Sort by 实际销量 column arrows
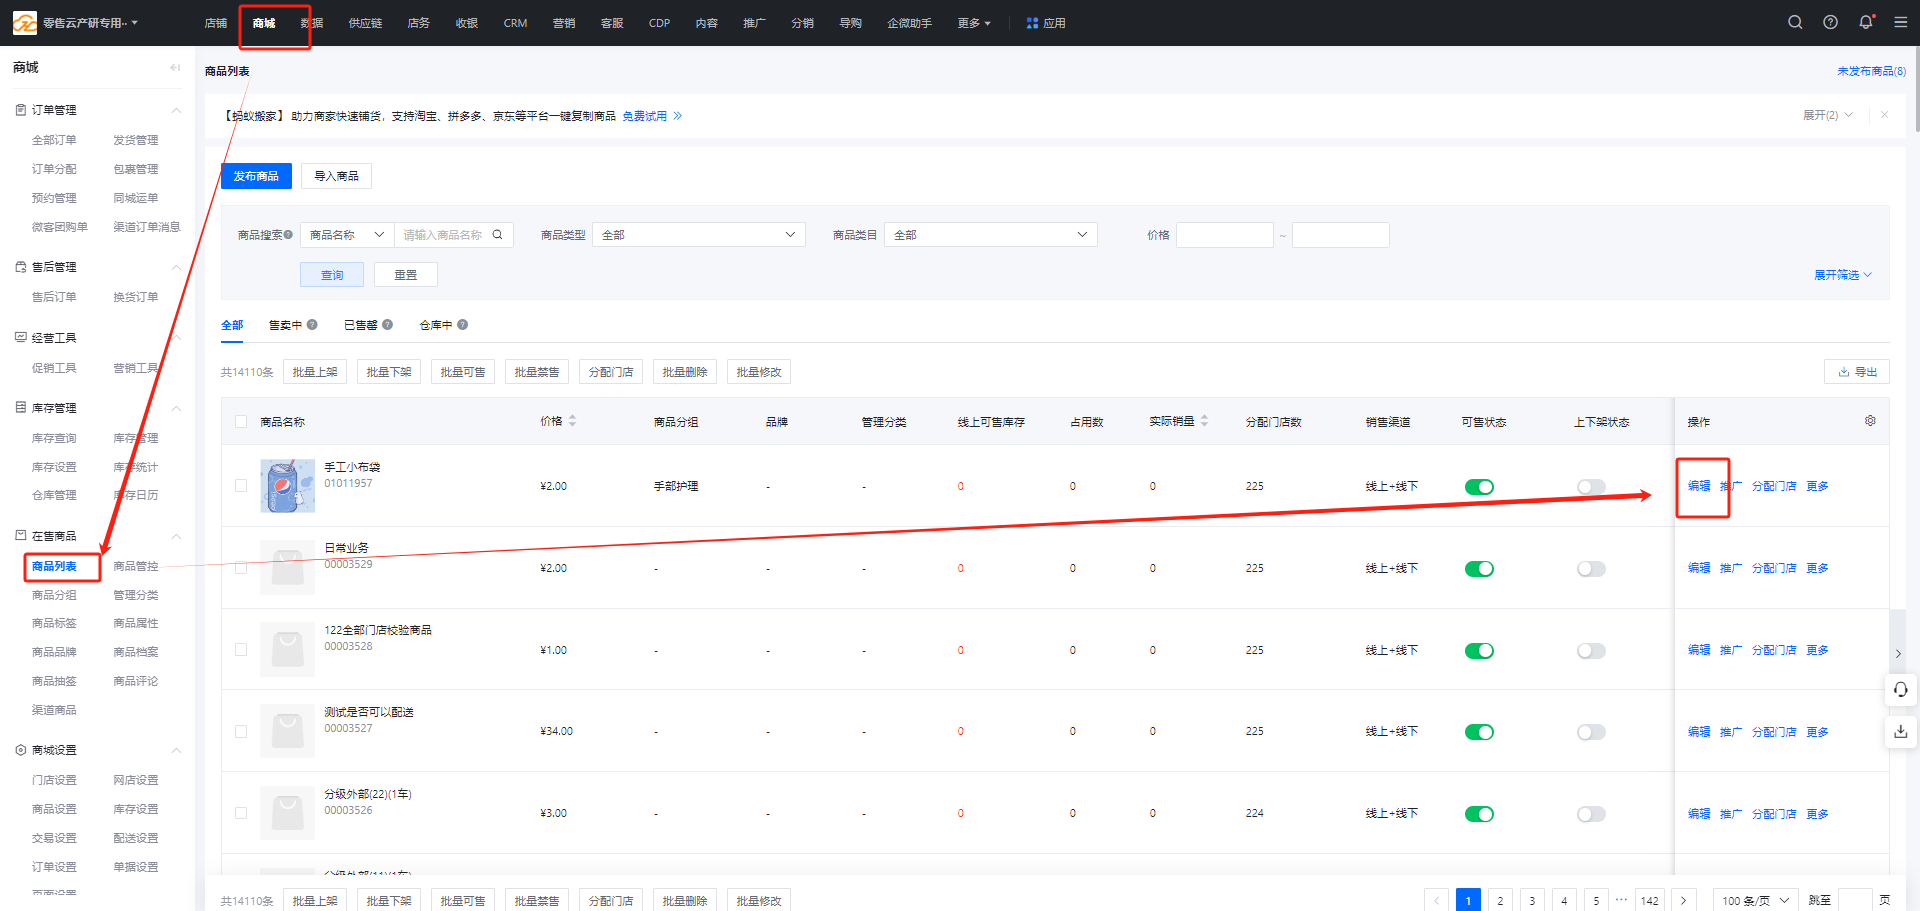 pyautogui.click(x=1204, y=421)
